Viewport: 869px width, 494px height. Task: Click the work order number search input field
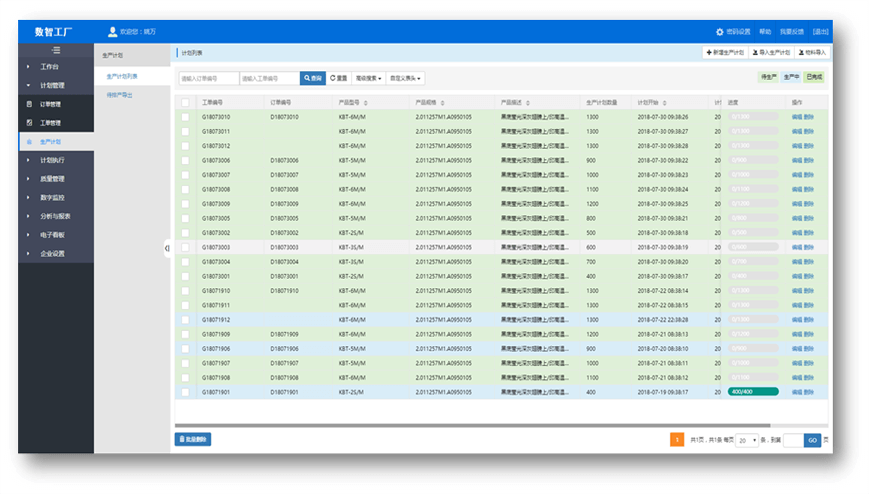[269, 78]
